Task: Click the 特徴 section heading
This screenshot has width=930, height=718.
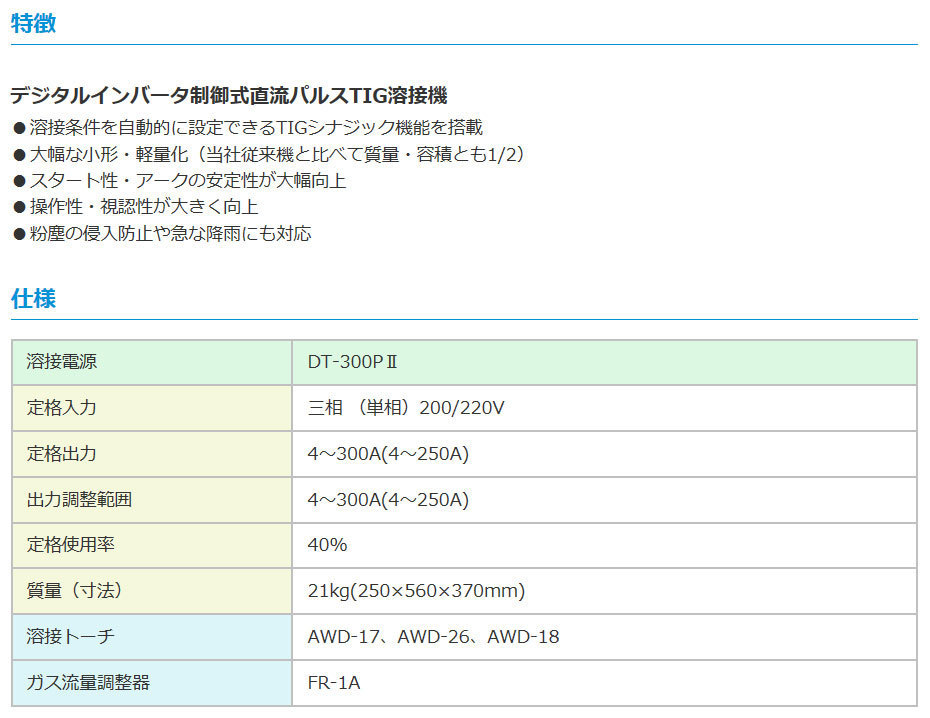Action: [x=33, y=23]
